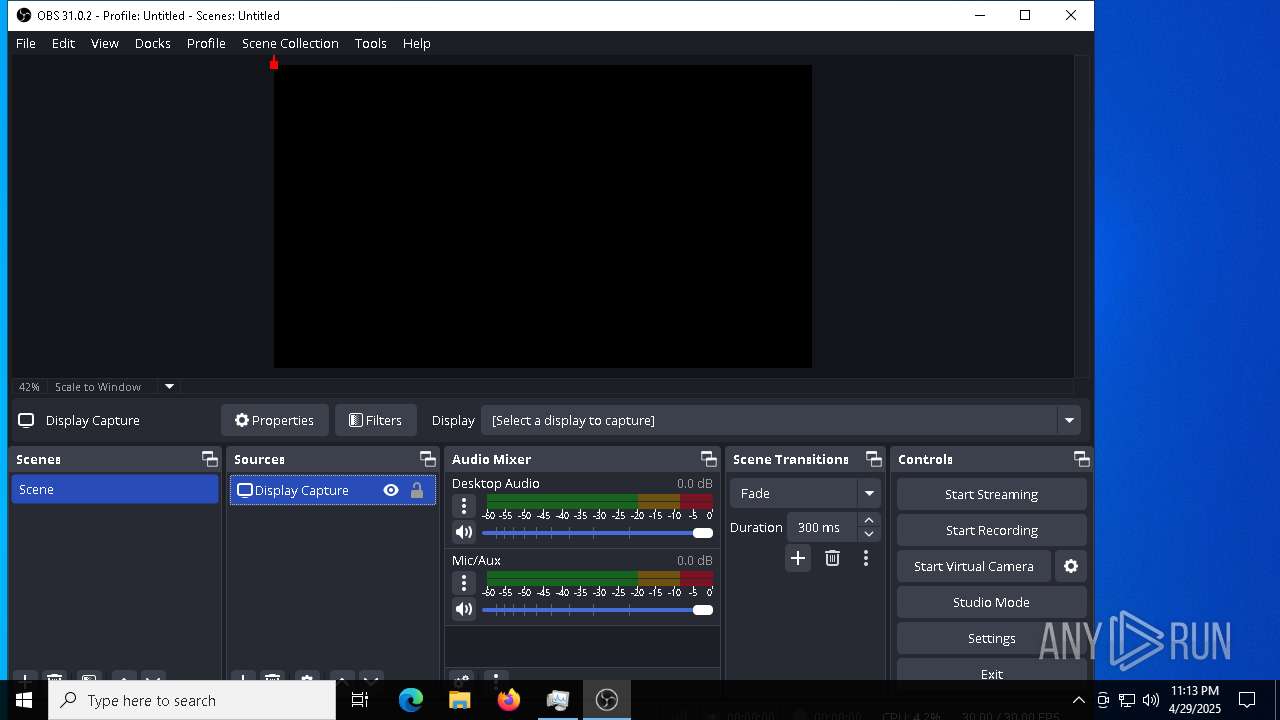Open the Windows Start menu

pyautogui.click(x=24, y=700)
